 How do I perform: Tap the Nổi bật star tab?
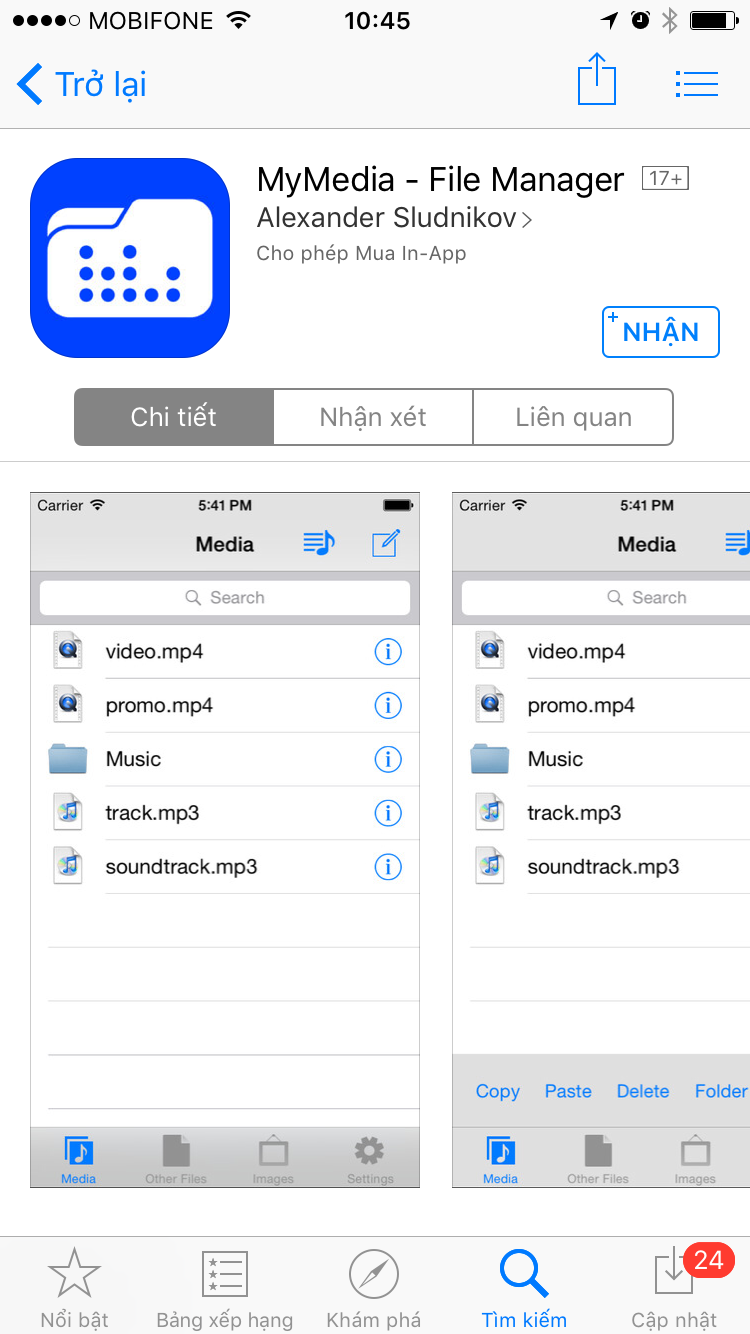[x=75, y=1288]
